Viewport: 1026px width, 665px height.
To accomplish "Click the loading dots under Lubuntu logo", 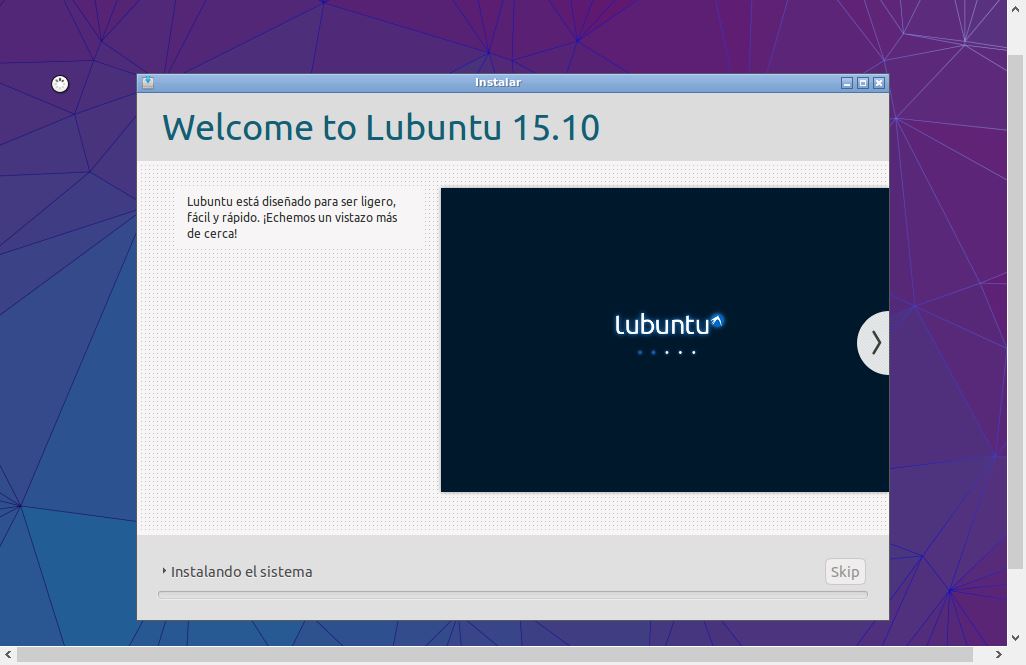I will pyautogui.click(x=666, y=352).
